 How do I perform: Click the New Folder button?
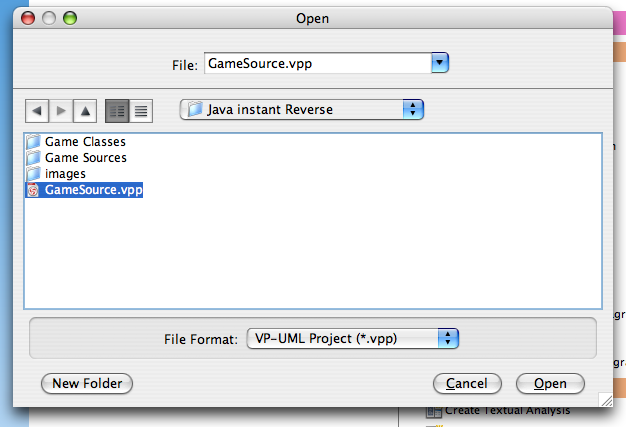[87, 384]
